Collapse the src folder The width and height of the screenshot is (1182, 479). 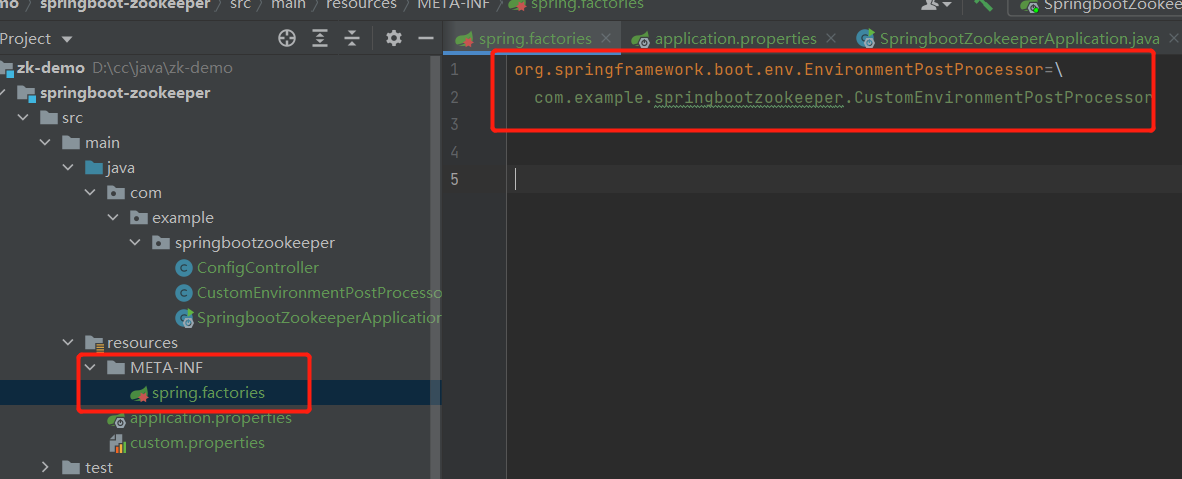(24, 118)
